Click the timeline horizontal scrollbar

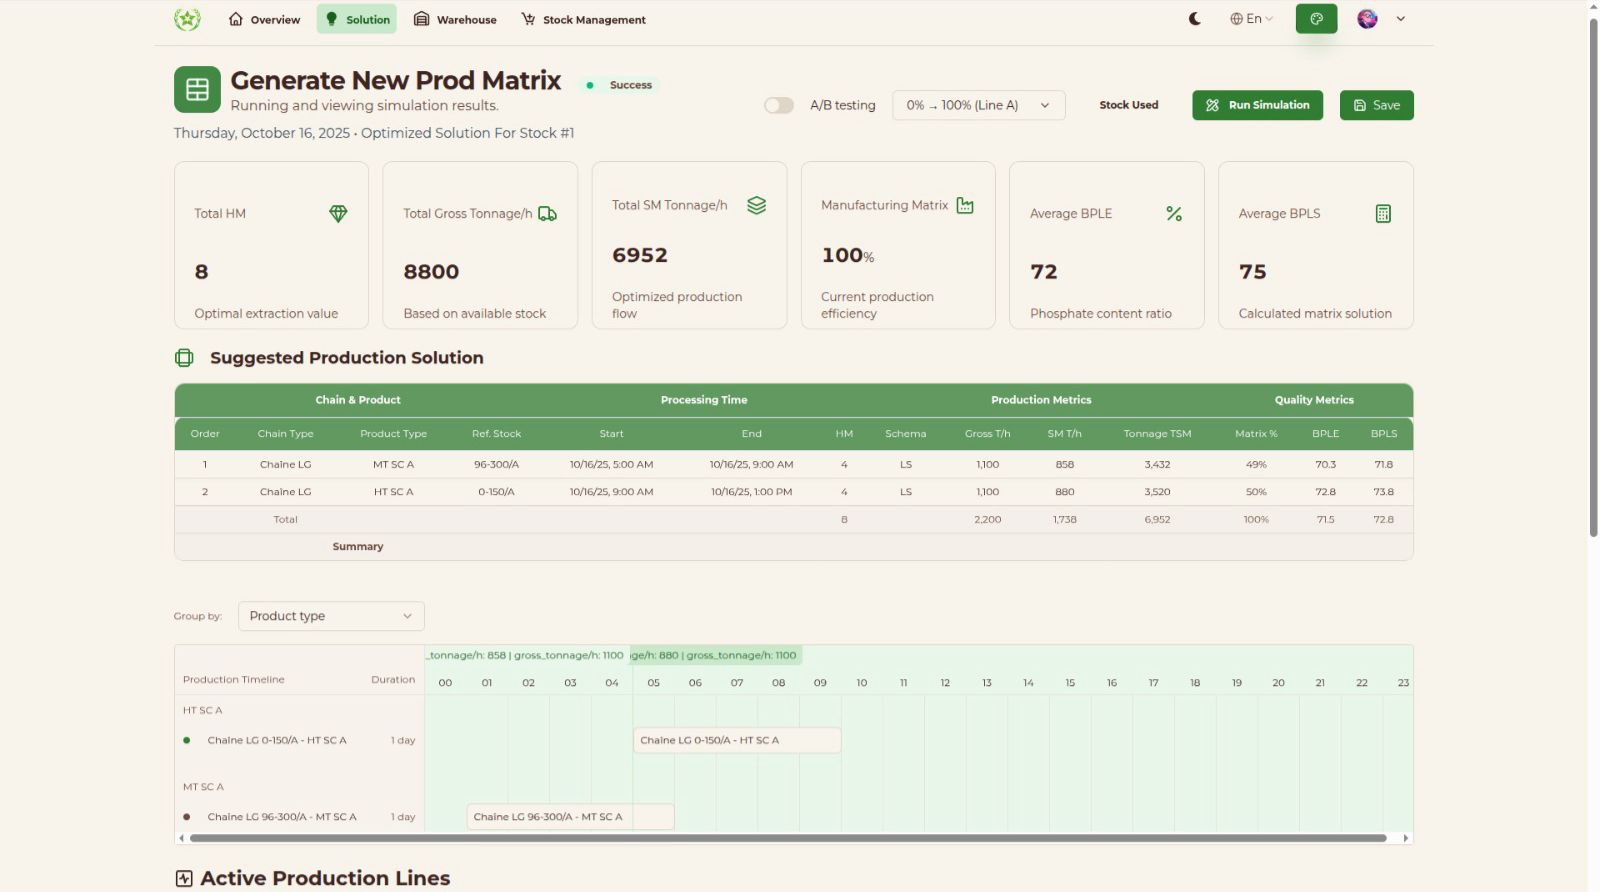[787, 838]
